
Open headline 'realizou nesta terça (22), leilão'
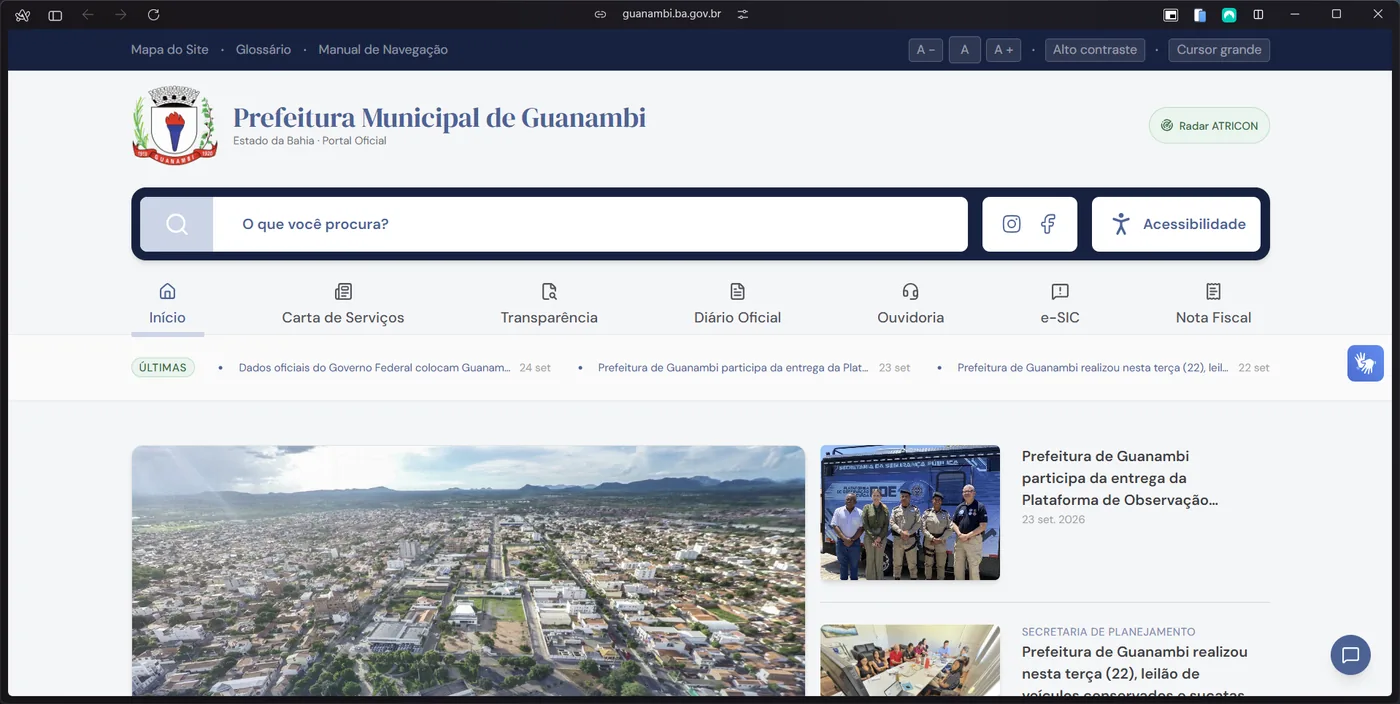1135,673
